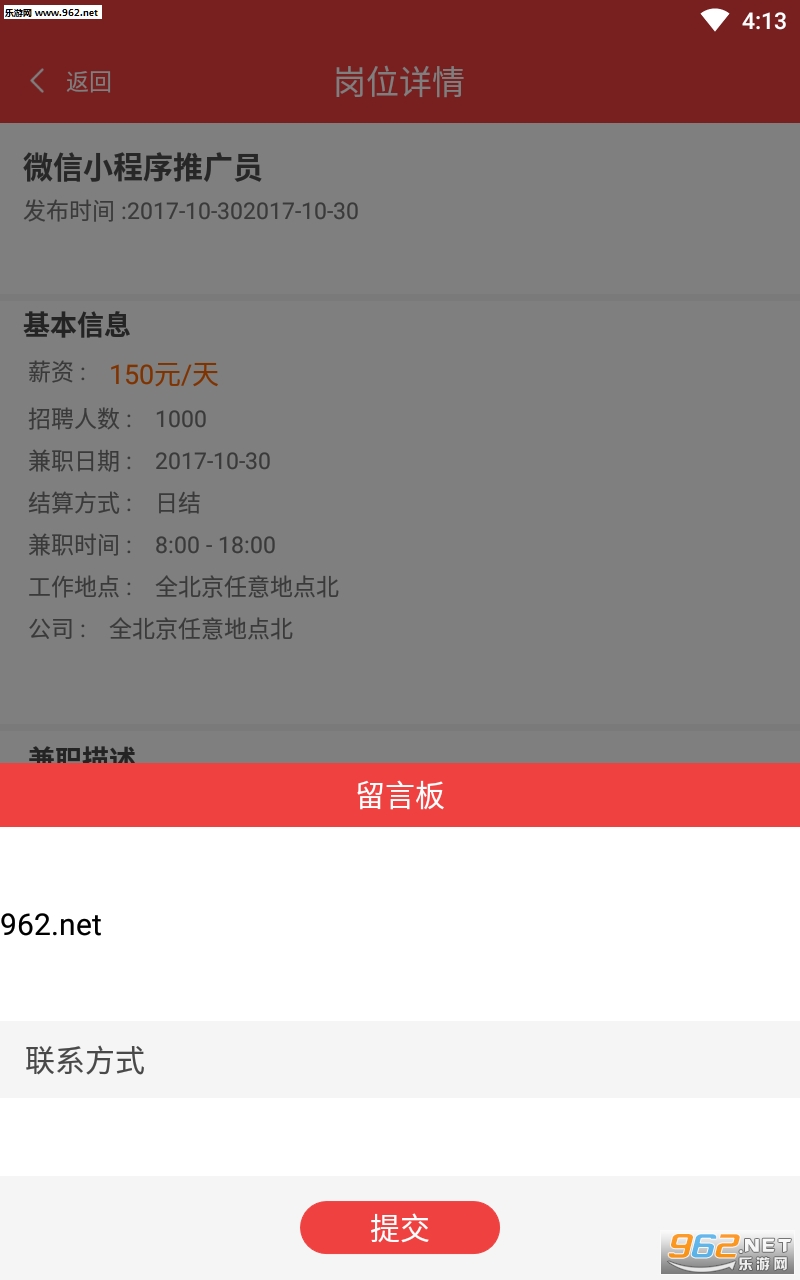The width and height of the screenshot is (800, 1280).
Task: Click the 提交 submit button
Action: coord(400,1227)
